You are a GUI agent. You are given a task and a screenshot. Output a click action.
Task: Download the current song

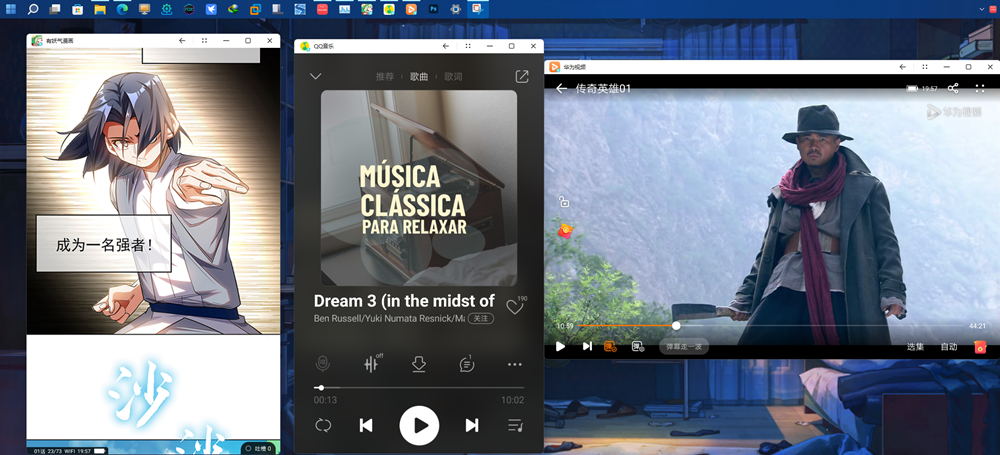418,364
